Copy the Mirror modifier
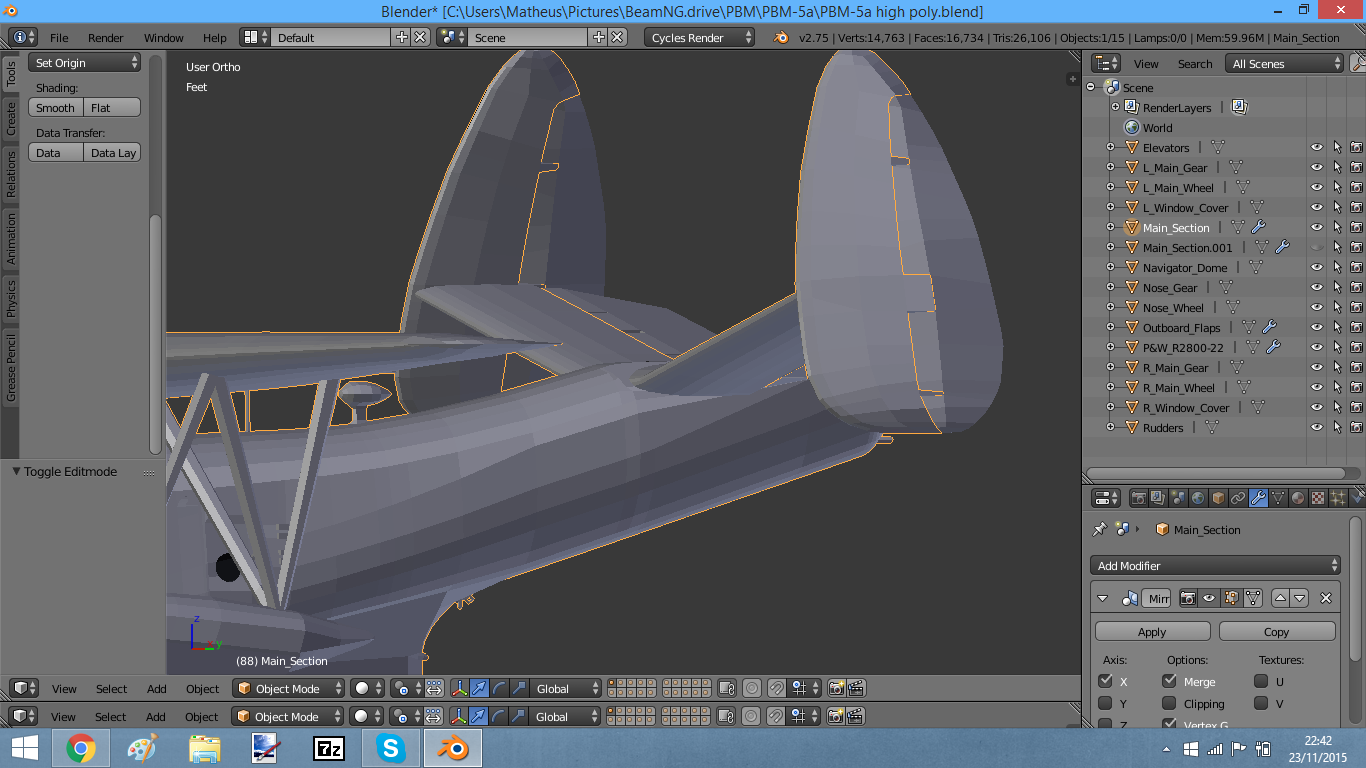The image size is (1366, 768). [1277, 631]
